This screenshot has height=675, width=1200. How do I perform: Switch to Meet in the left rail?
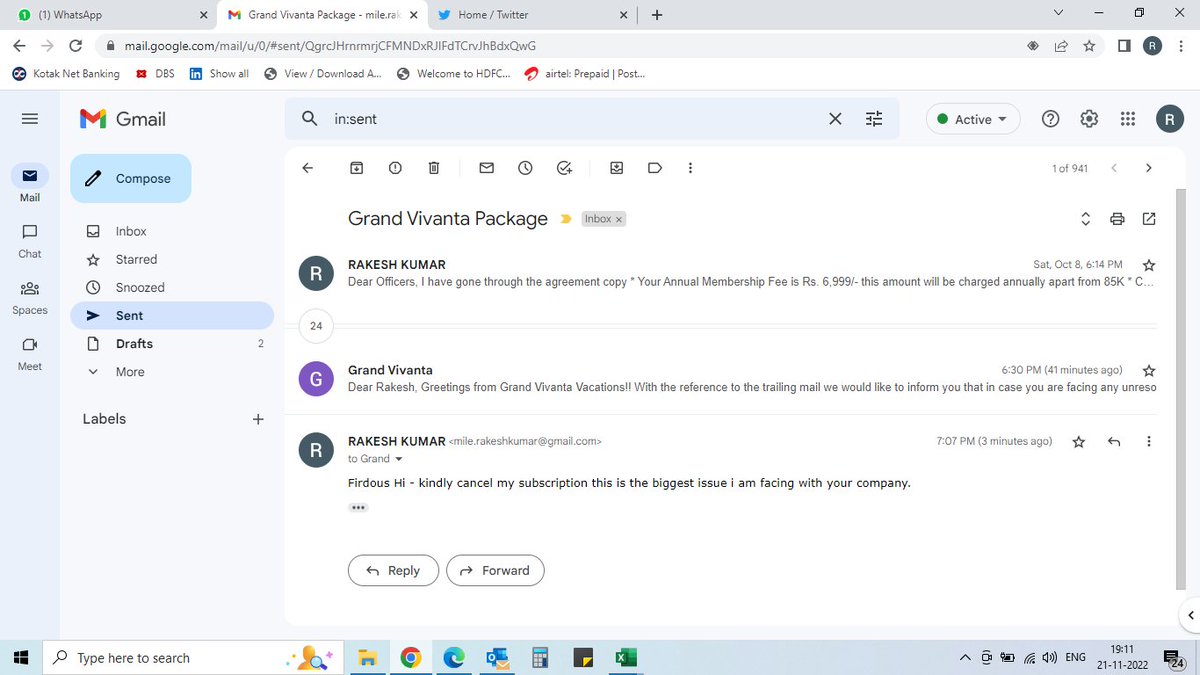click(30, 353)
